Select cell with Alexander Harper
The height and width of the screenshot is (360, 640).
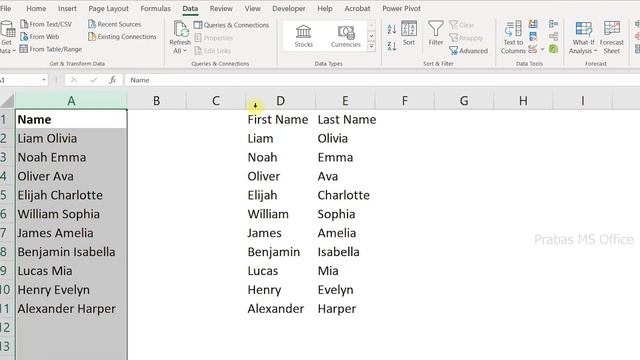[71, 309]
